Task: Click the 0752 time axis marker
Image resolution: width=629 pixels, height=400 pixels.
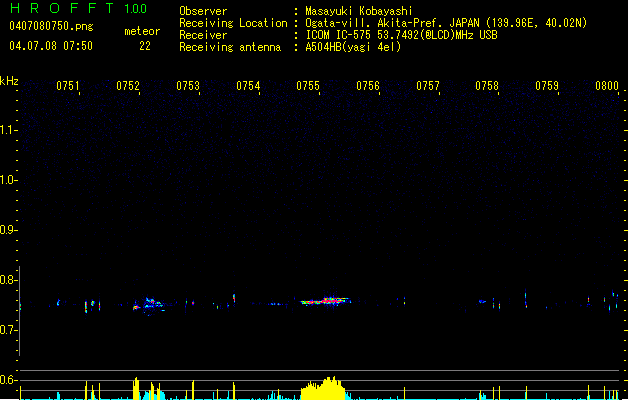Action: (128, 86)
